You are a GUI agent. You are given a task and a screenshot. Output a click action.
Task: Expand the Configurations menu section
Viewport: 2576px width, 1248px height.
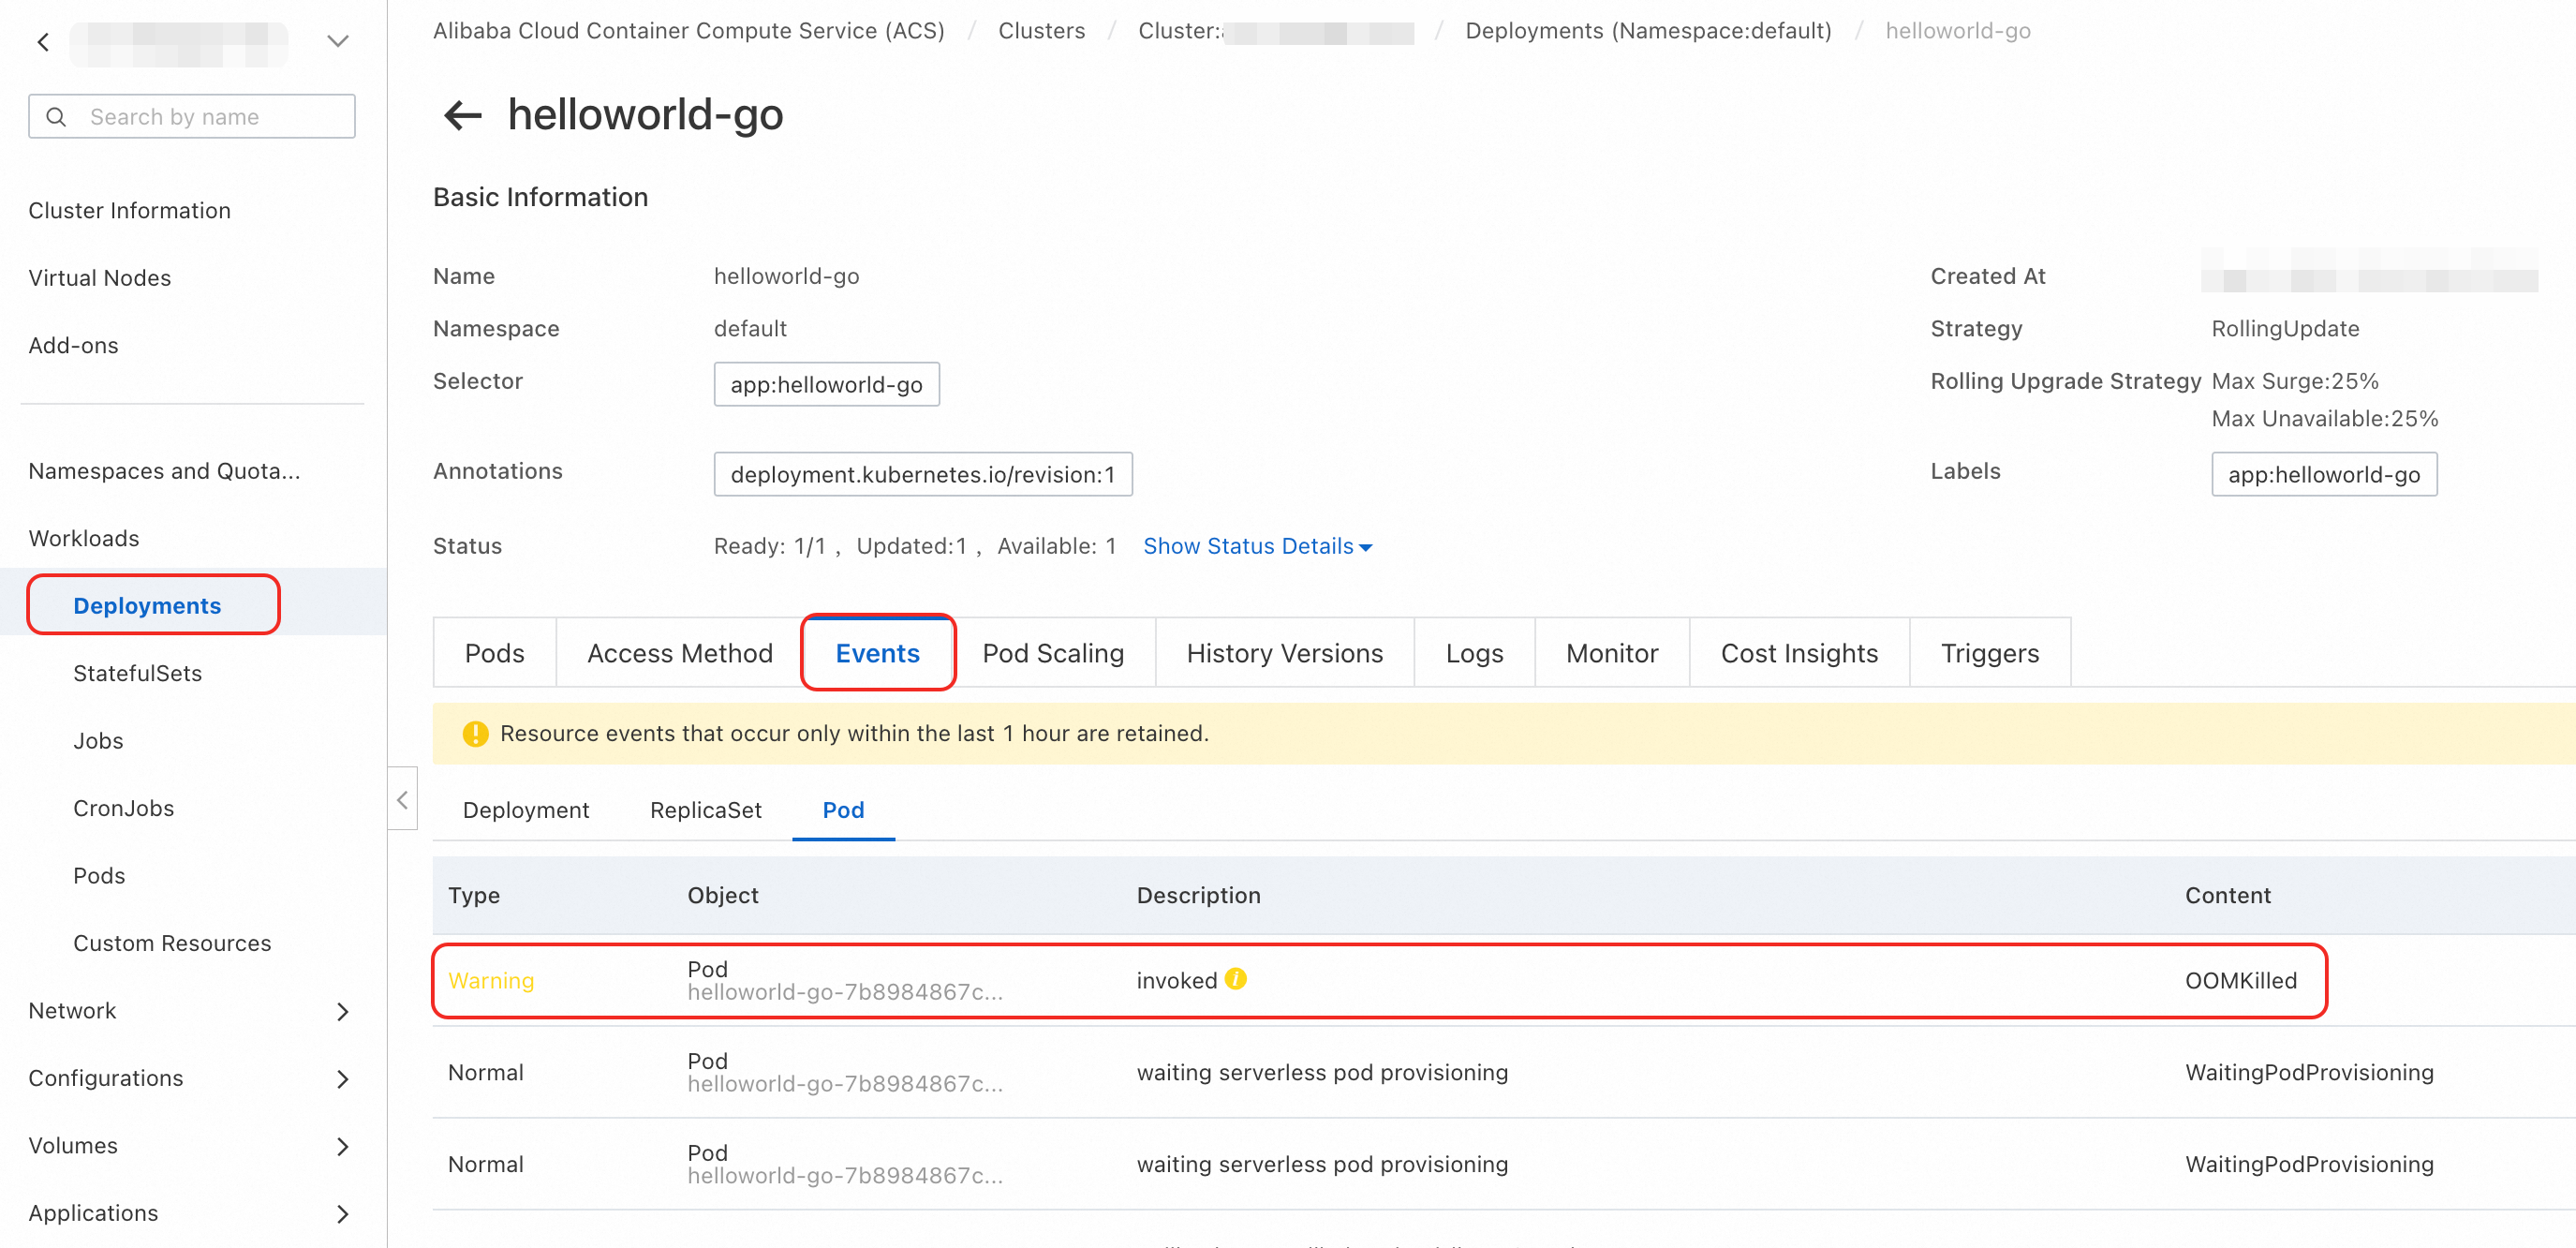point(190,1078)
